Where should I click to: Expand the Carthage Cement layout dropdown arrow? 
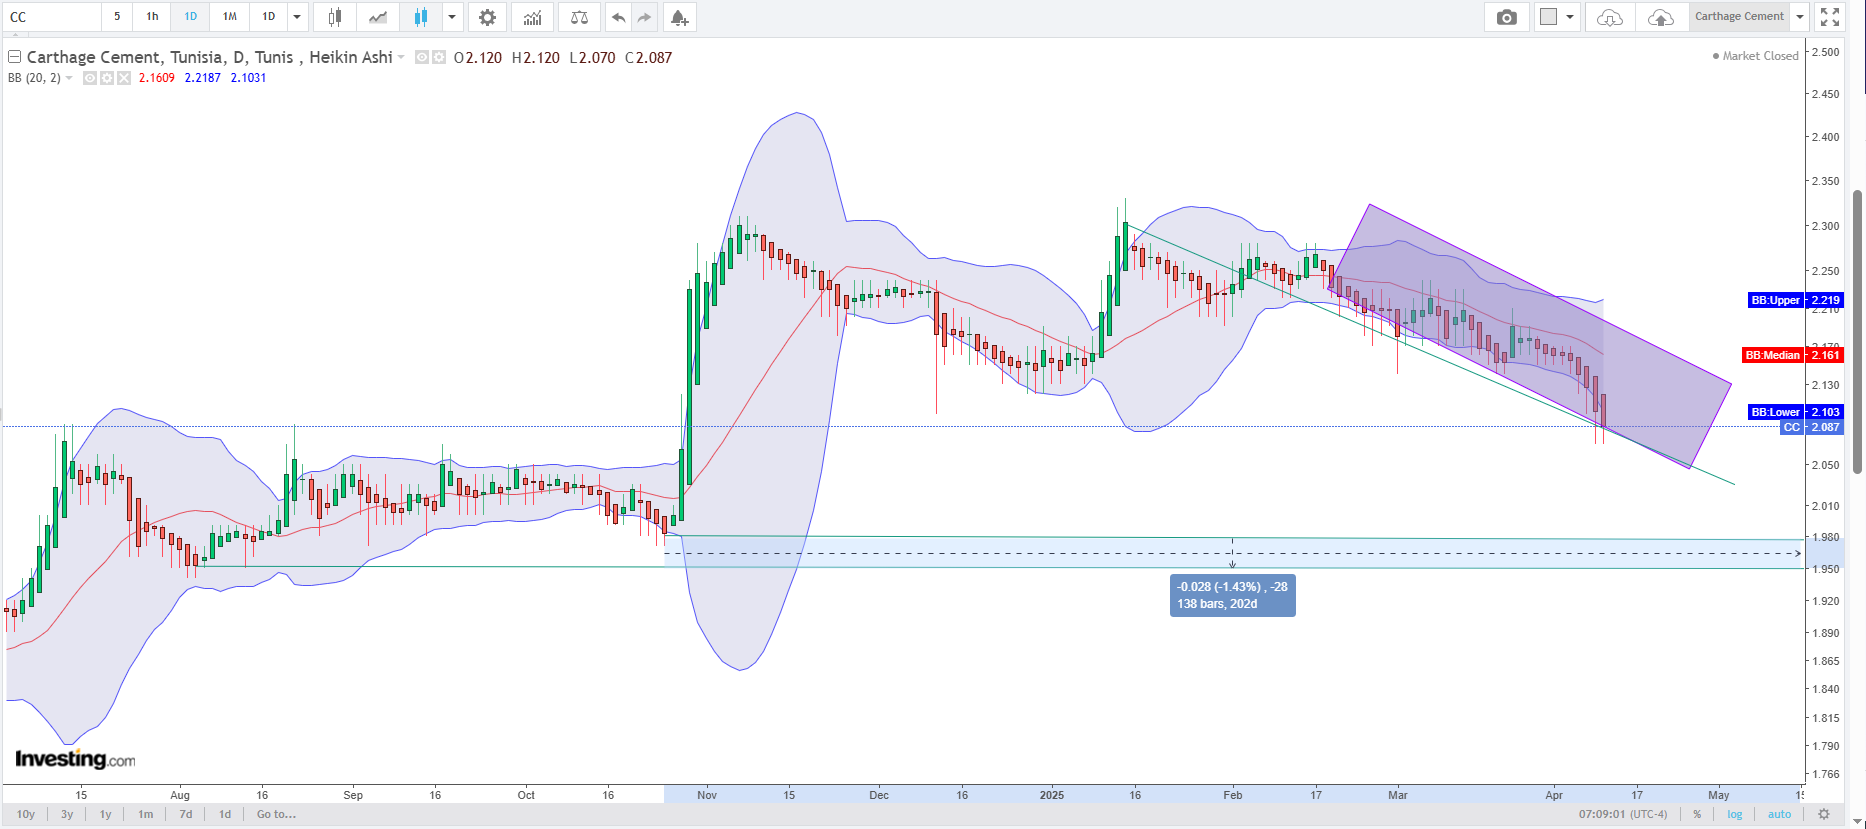pyautogui.click(x=1800, y=17)
